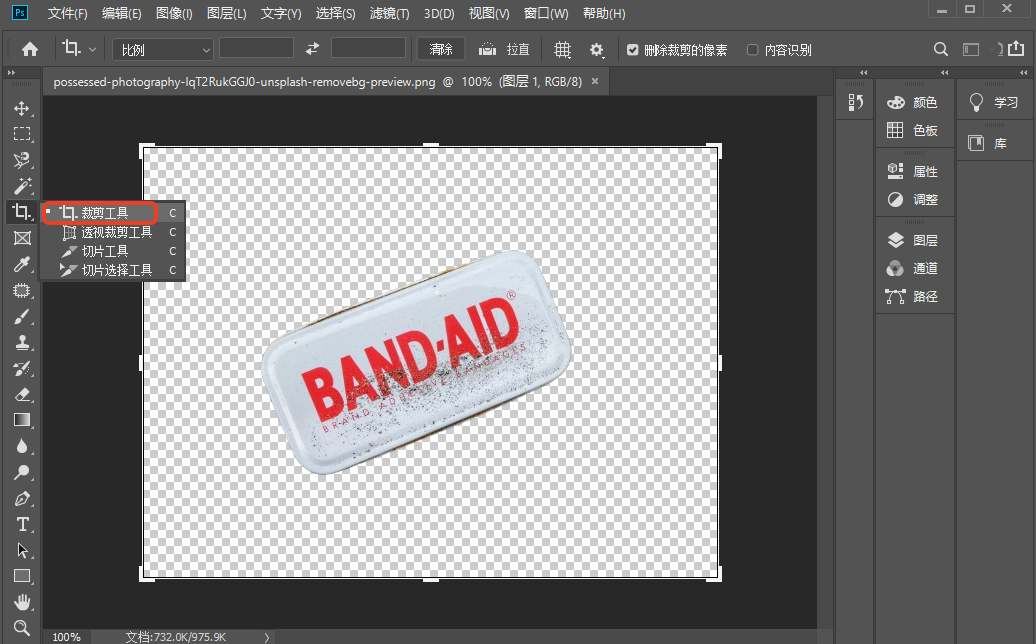Select the Blur tool
This screenshot has height=644, width=1036.
pos(22,447)
